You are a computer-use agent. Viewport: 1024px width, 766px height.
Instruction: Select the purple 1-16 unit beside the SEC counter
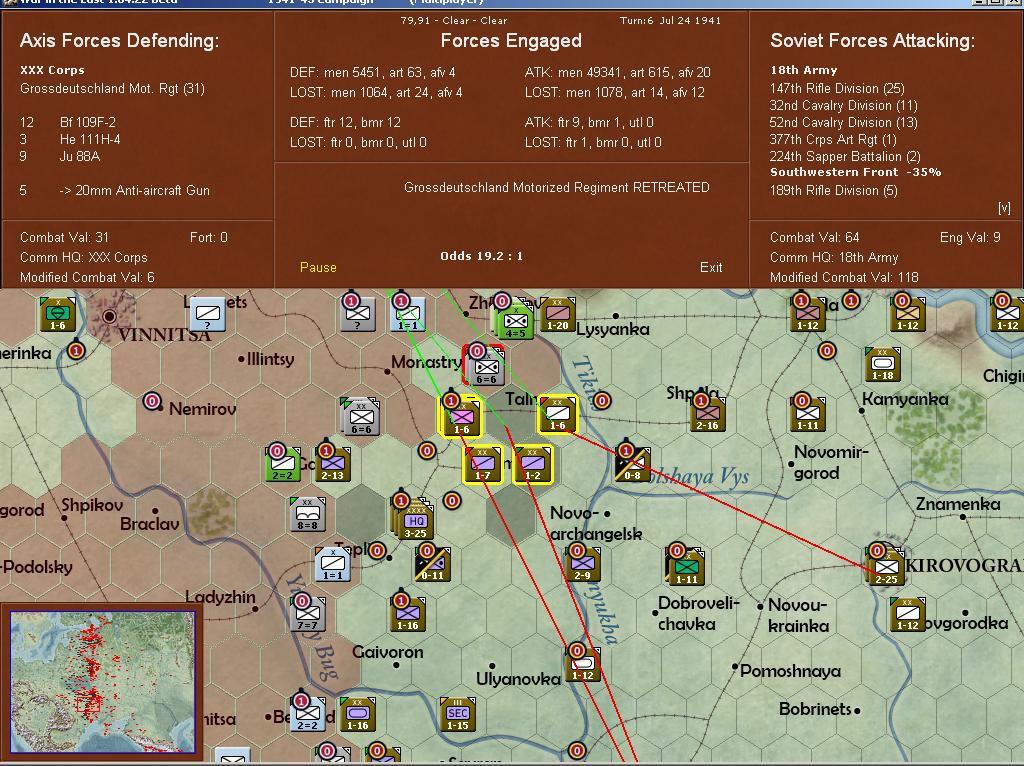[x=358, y=714]
